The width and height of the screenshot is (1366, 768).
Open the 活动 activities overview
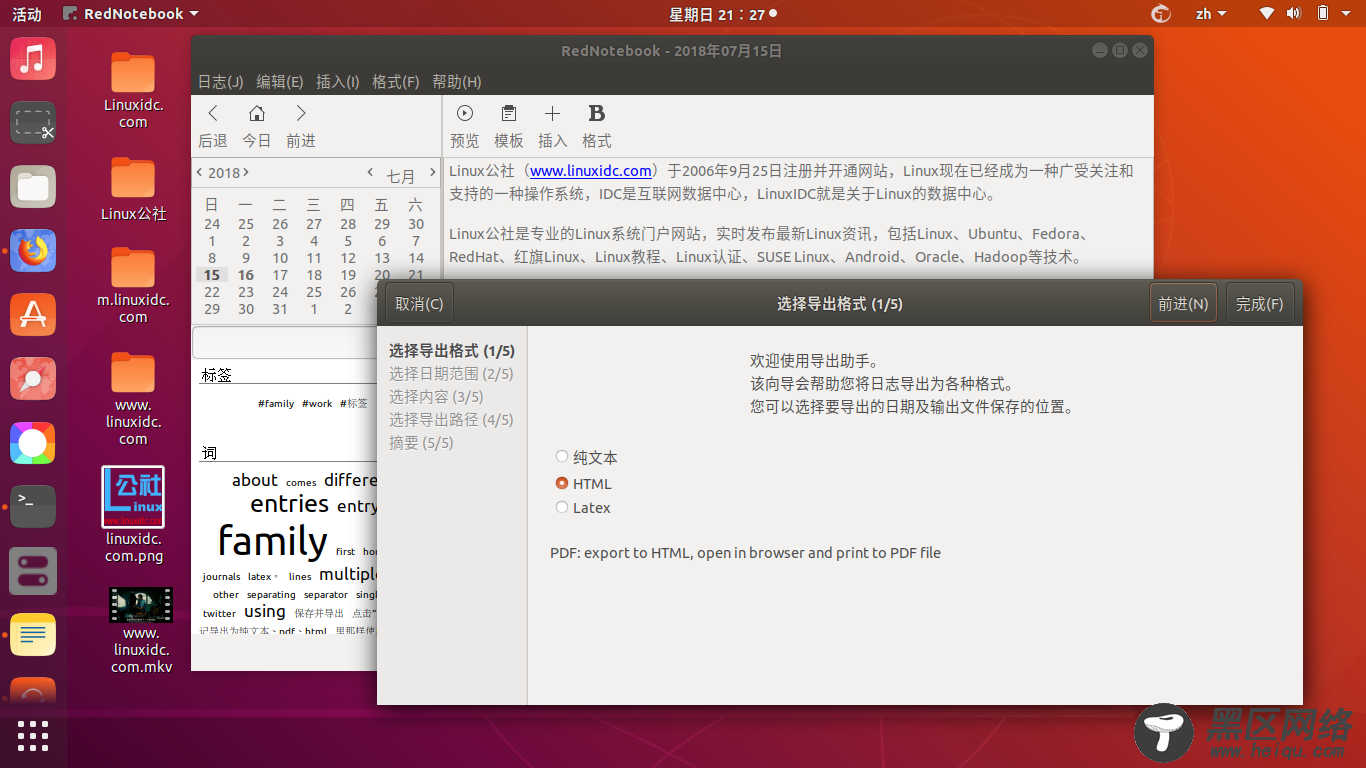pos(27,13)
